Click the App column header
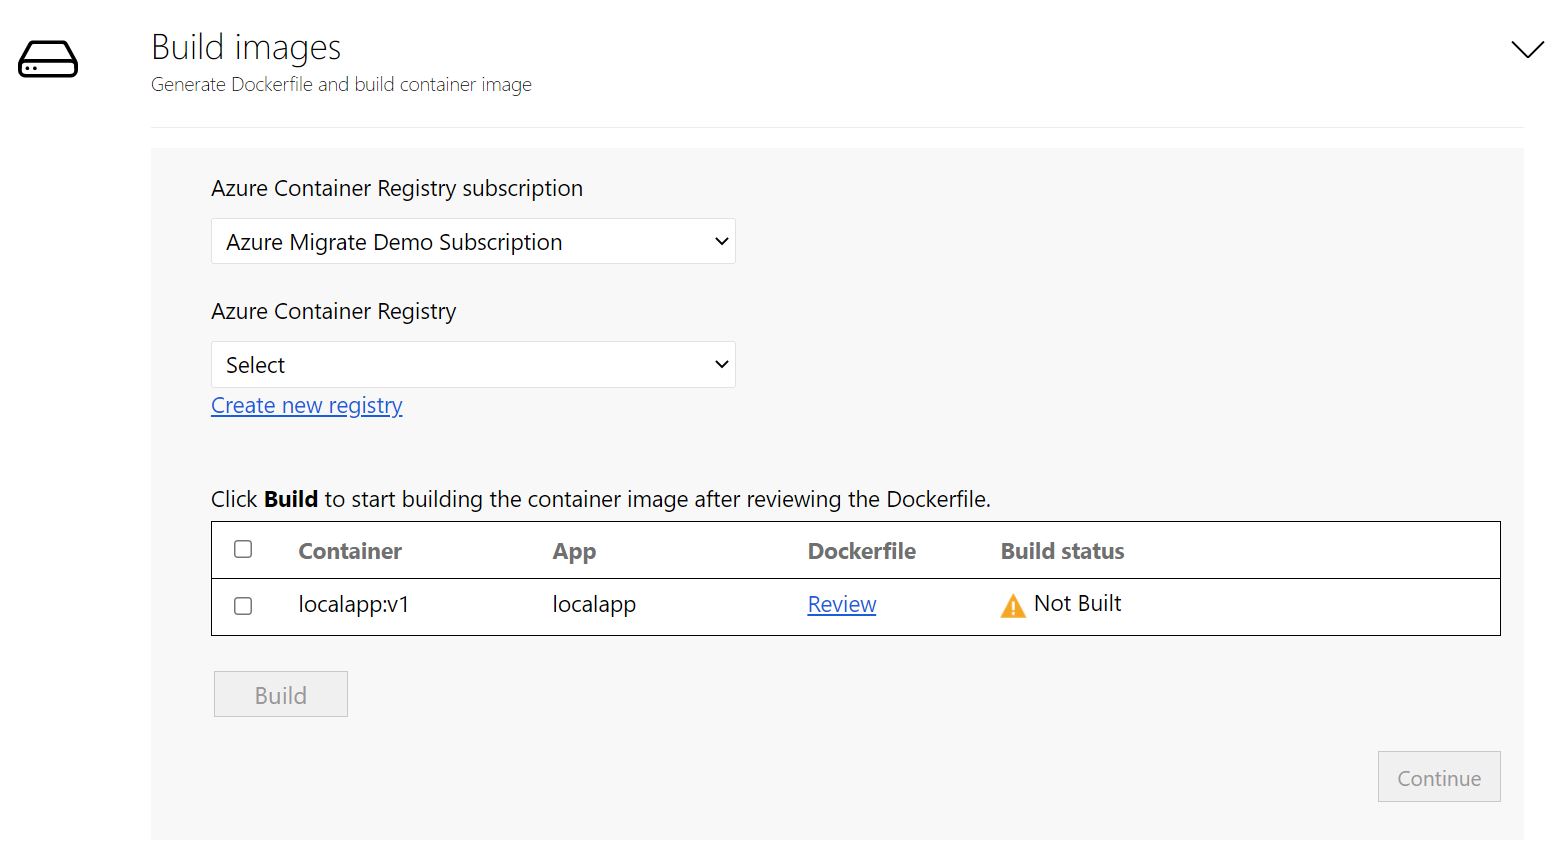This screenshot has width=1568, height=860. coord(574,551)
